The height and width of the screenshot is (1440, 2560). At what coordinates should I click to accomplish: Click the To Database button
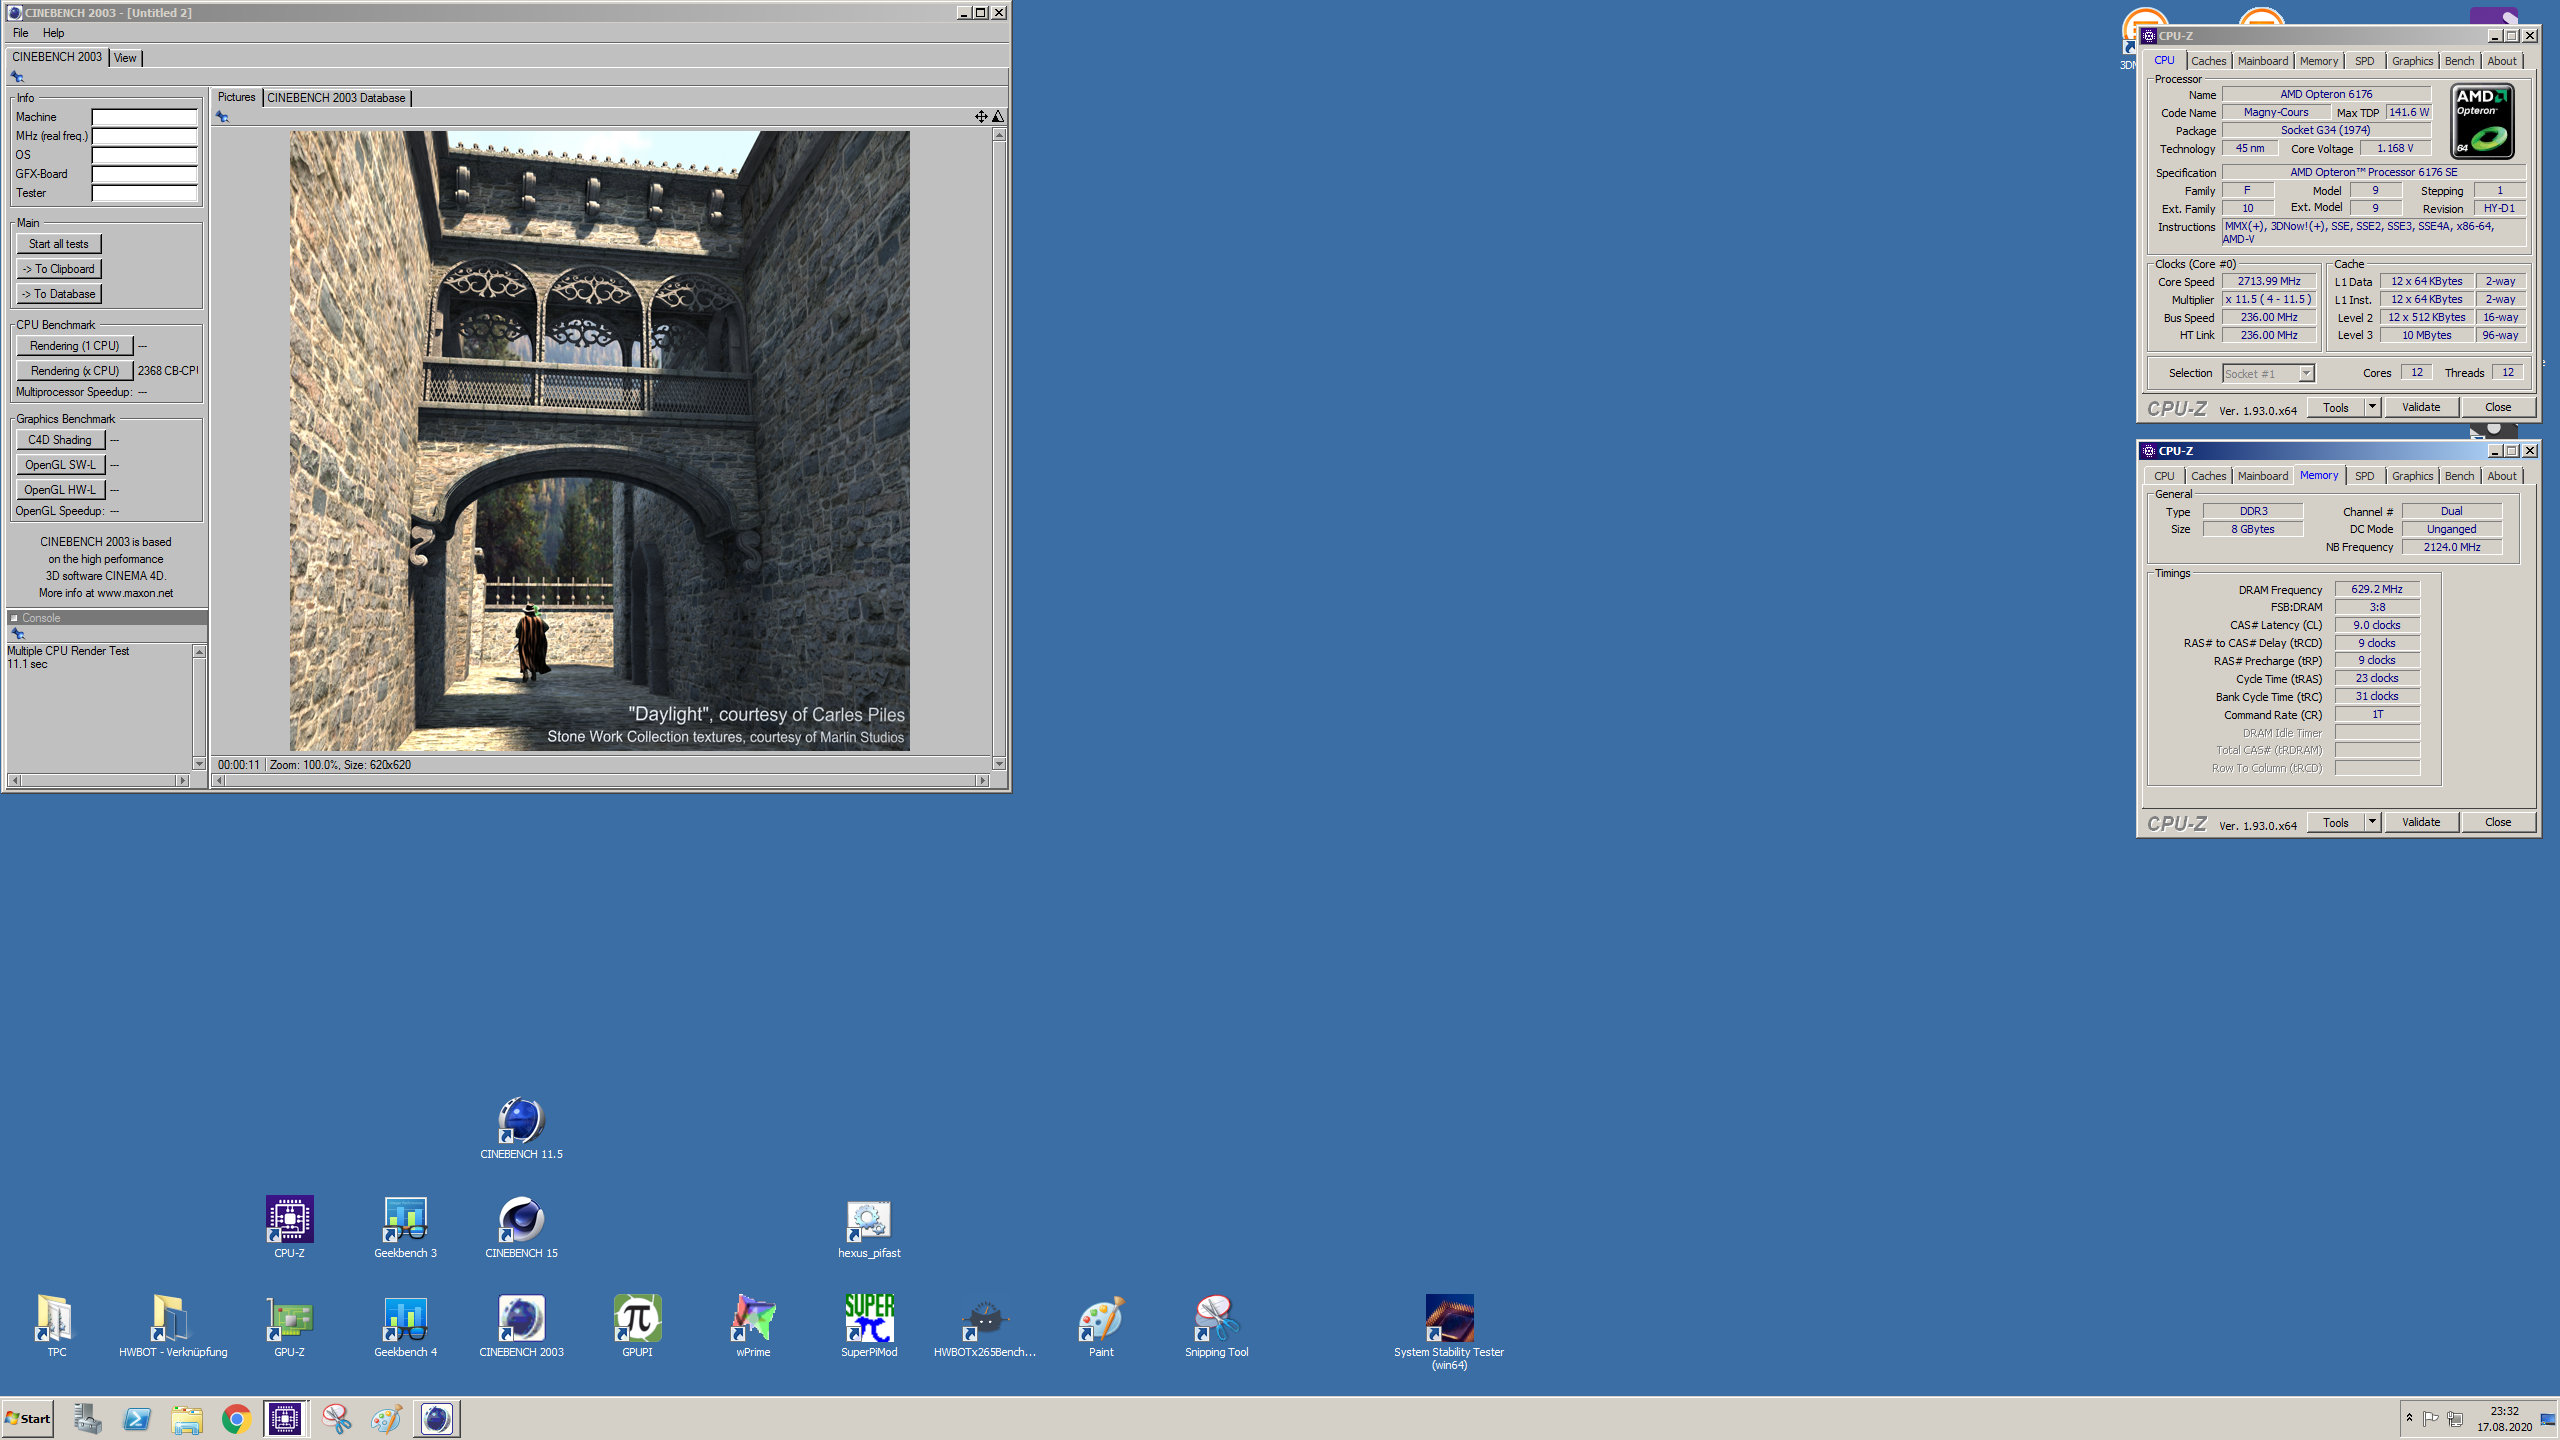pyautogui.click(x=58, y=294)
